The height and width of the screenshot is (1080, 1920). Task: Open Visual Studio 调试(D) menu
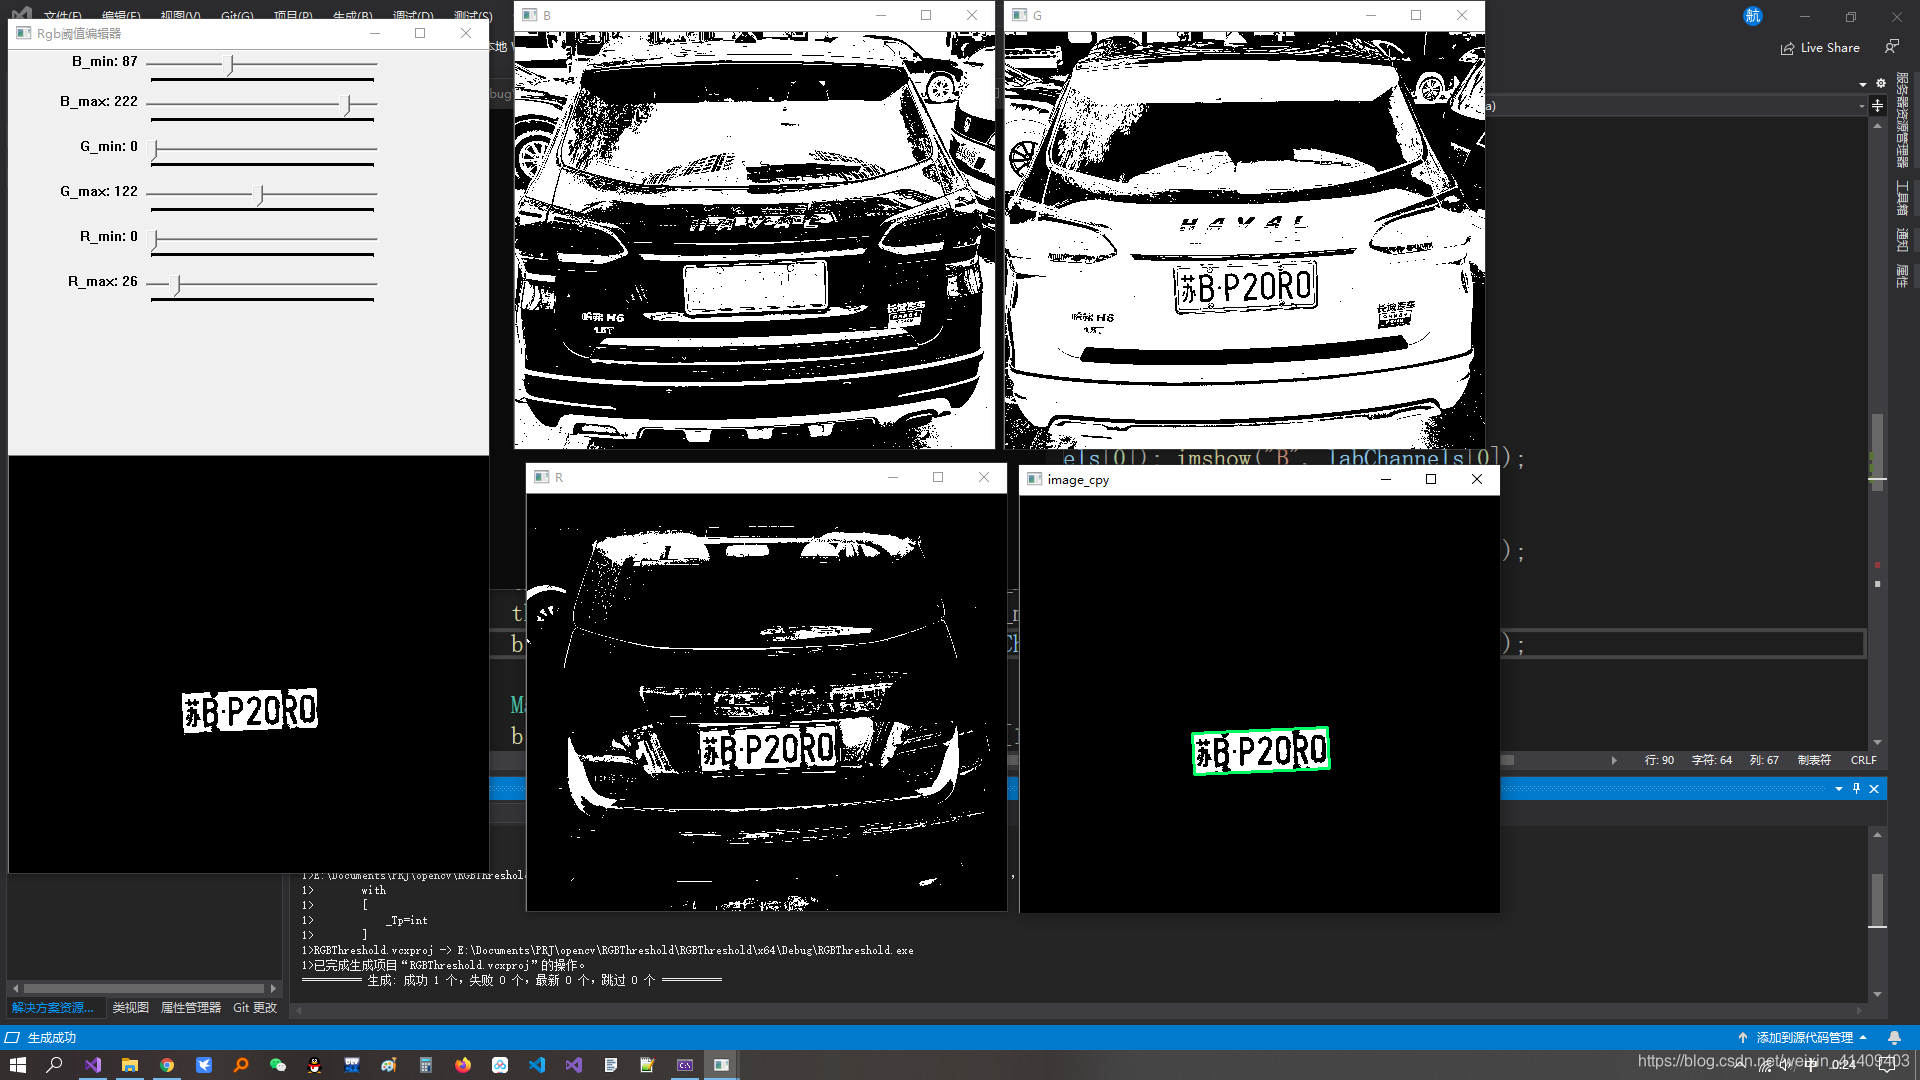click(413, 15)
